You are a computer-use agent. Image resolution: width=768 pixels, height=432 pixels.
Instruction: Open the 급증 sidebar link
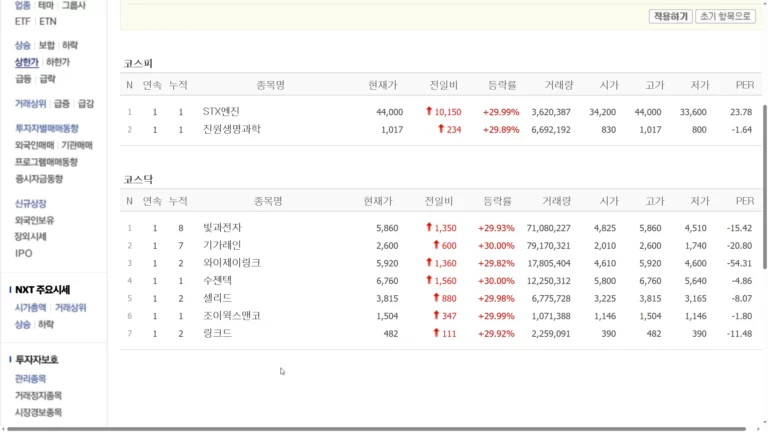[x=62, y=103]
